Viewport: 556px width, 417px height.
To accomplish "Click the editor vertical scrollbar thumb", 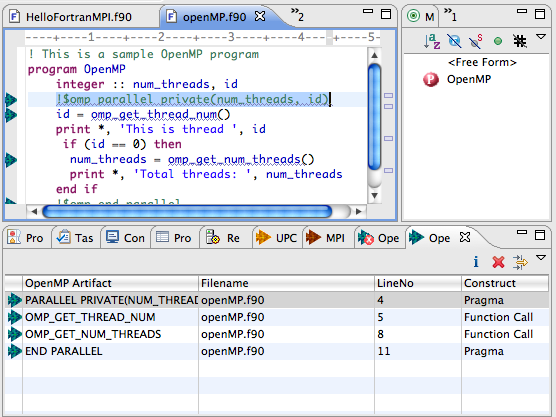I will 374,117.
